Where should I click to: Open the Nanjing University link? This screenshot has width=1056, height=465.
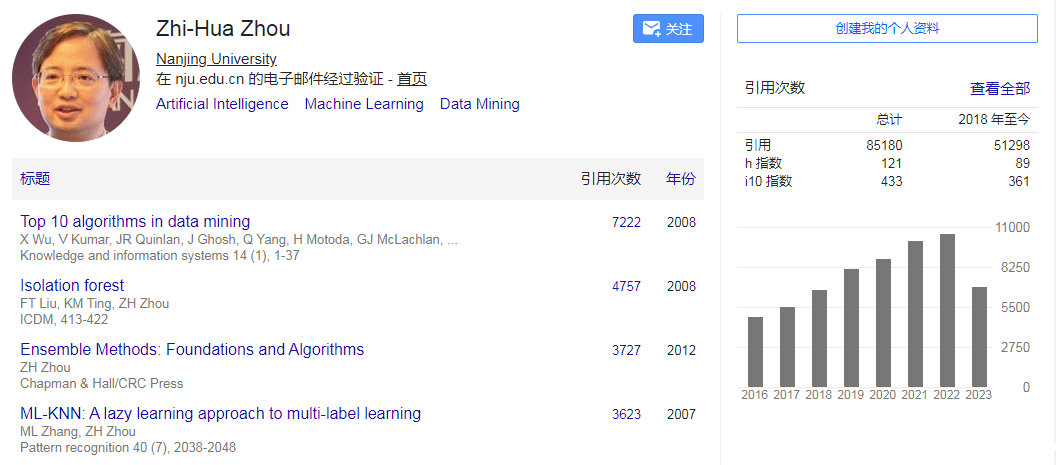point(216,59)
